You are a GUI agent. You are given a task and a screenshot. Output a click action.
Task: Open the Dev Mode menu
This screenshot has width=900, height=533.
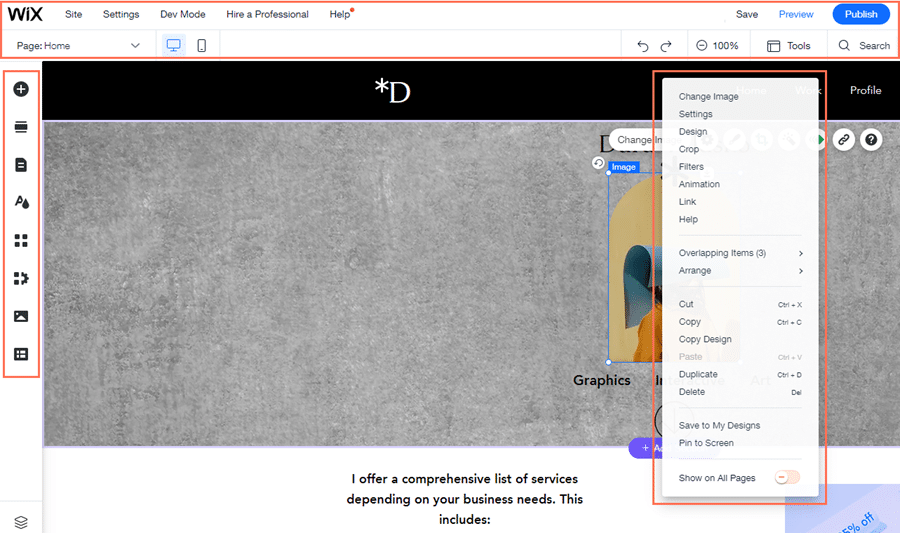click(182, 15)
